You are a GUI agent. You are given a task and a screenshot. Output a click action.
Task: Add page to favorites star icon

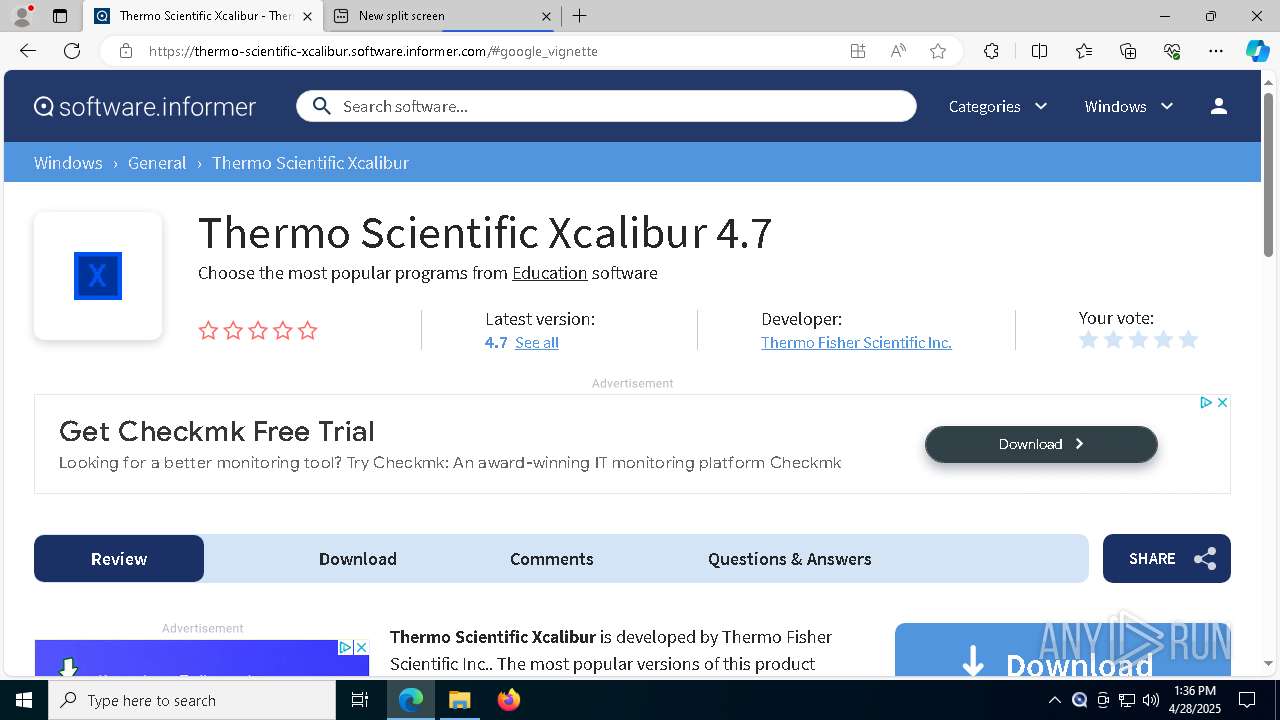tap(938, 51)
